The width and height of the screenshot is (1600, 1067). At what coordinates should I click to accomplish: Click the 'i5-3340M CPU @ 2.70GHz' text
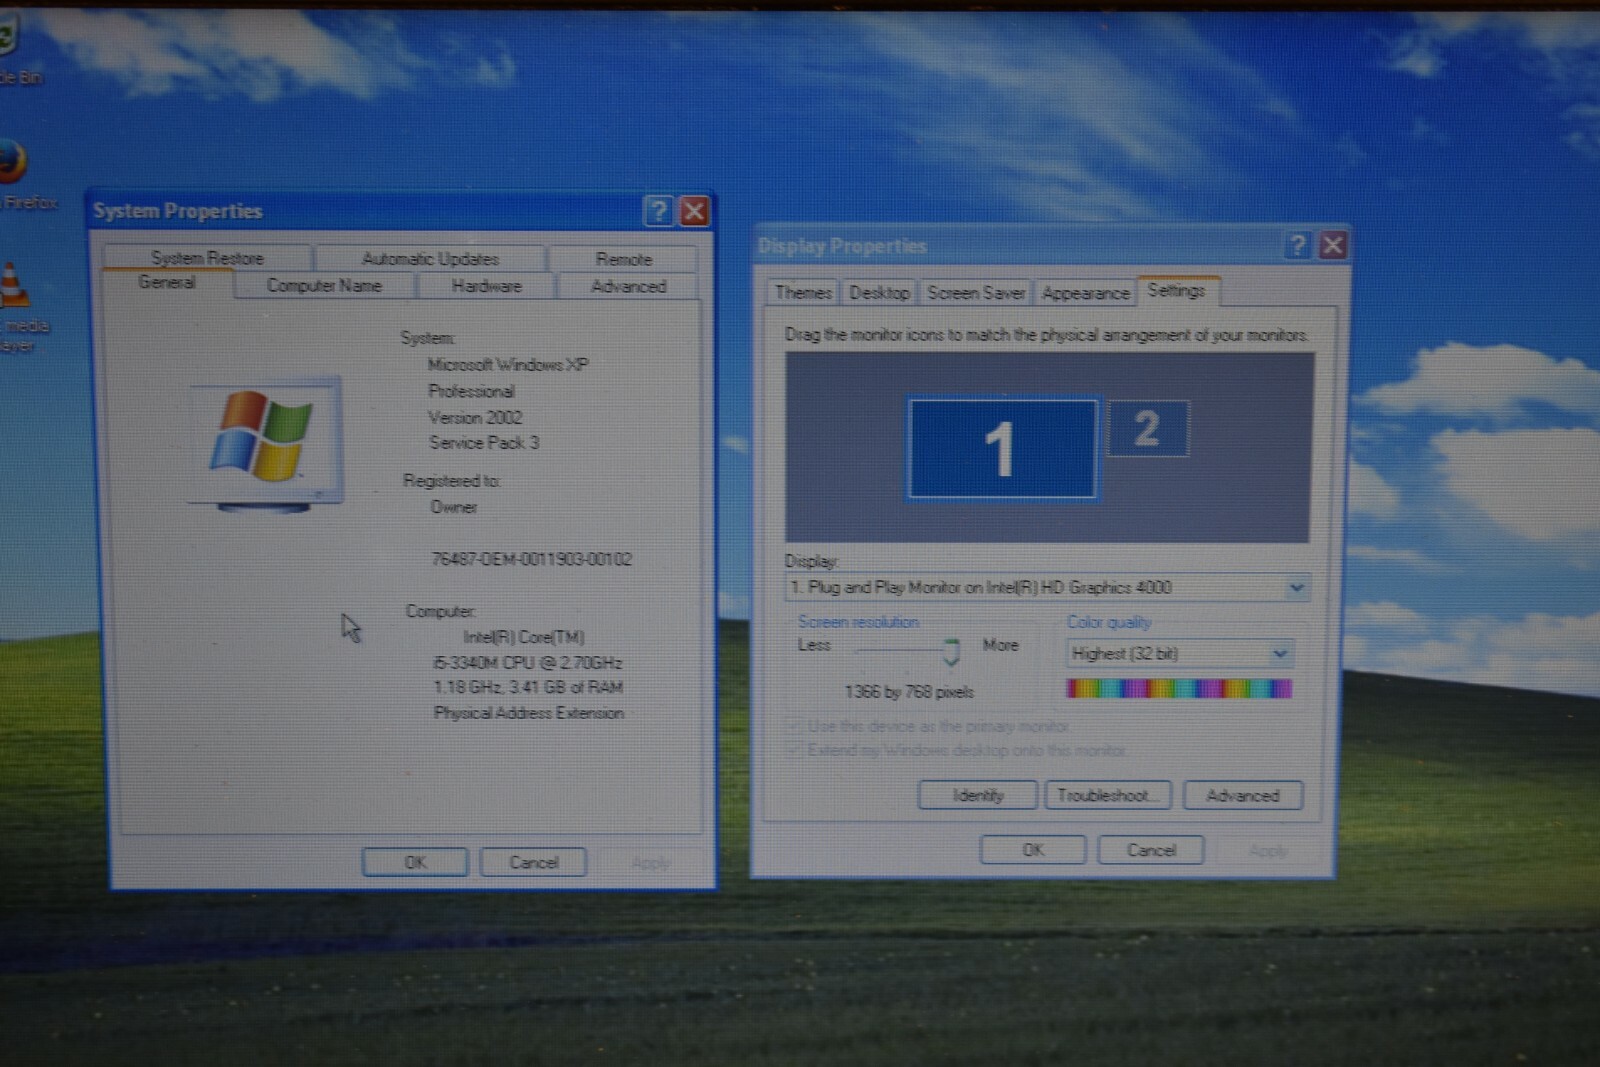(x=527, y=662)
